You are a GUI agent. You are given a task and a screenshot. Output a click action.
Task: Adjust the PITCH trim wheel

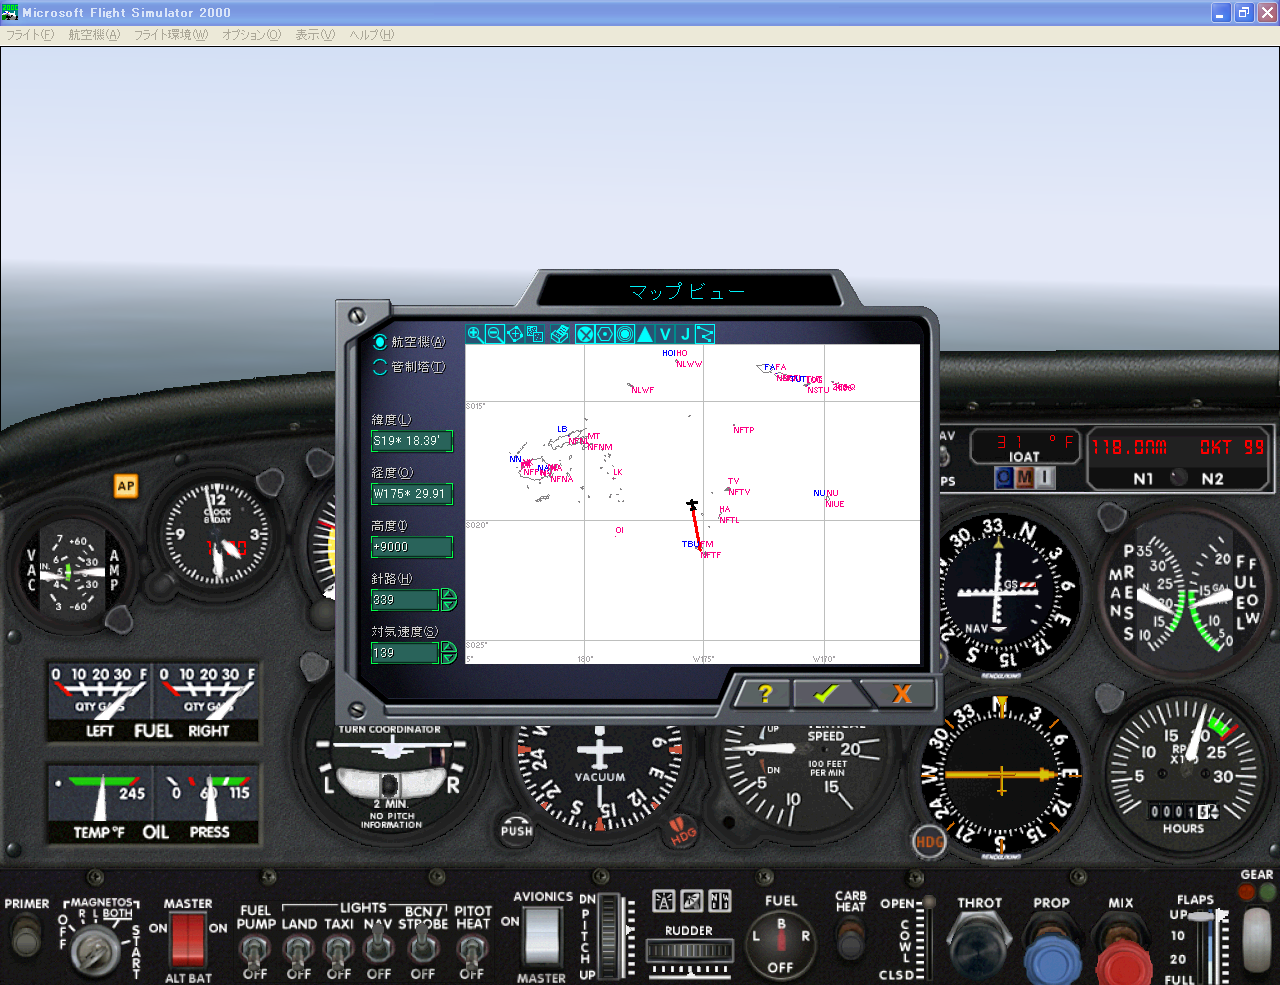[x=607, y=936]
